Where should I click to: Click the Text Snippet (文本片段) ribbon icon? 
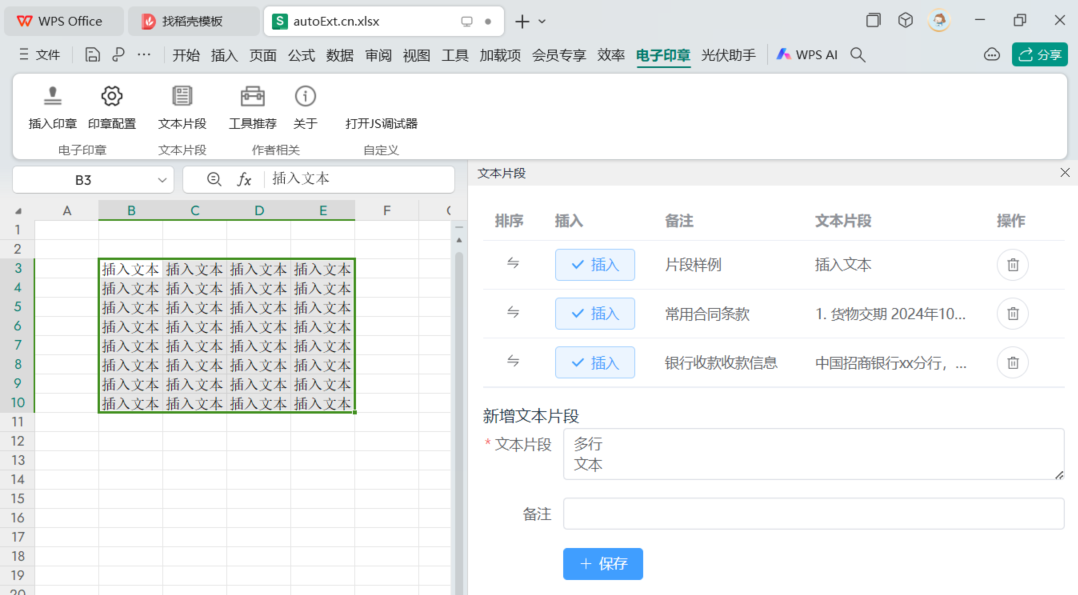click(182, 97)
